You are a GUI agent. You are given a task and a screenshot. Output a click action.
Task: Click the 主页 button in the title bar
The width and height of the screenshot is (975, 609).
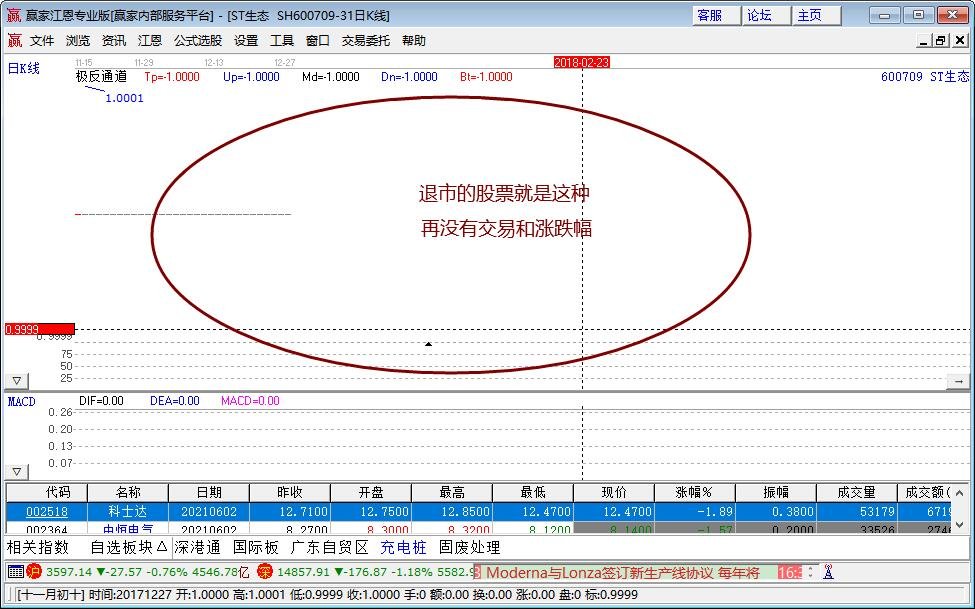click(x=816, y=16)
